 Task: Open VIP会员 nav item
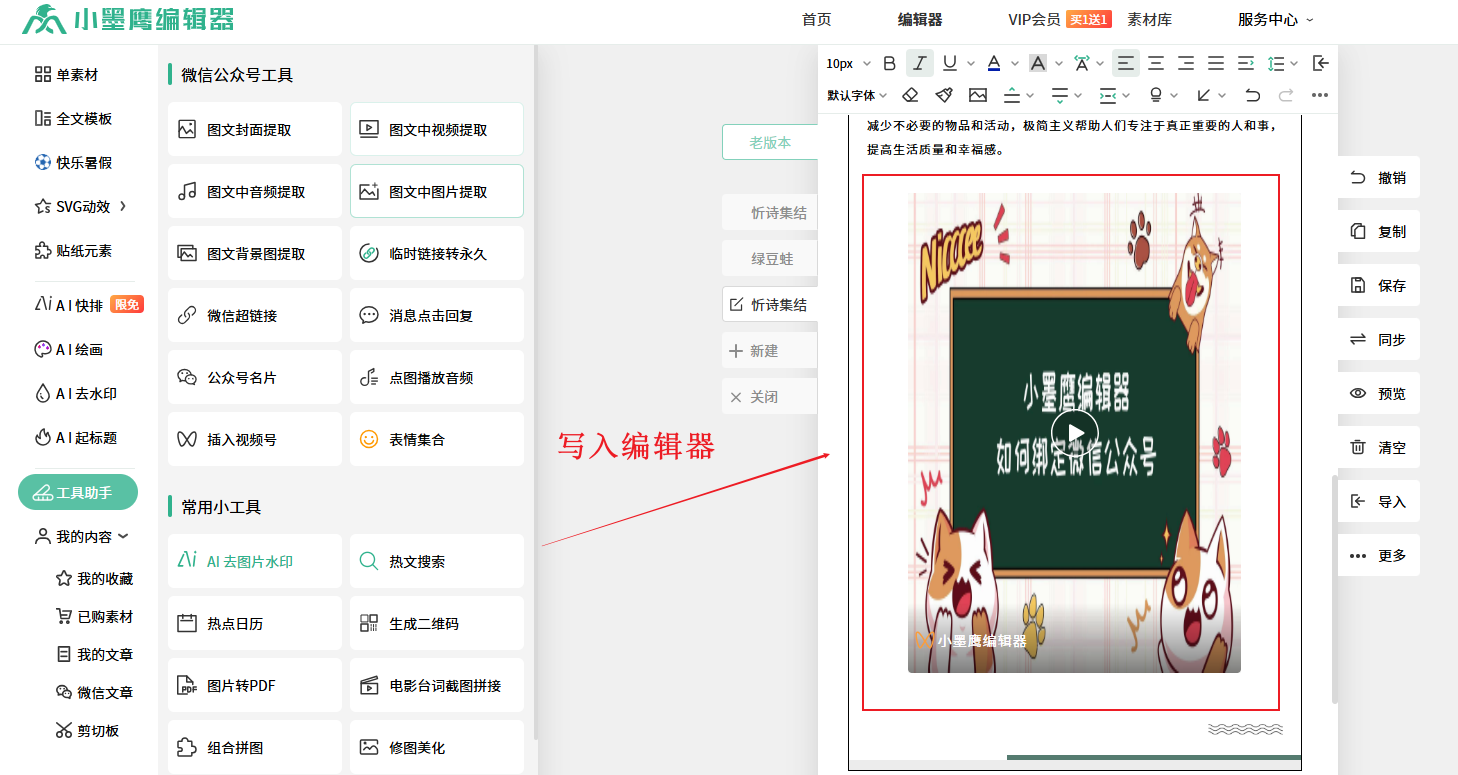1034,19
